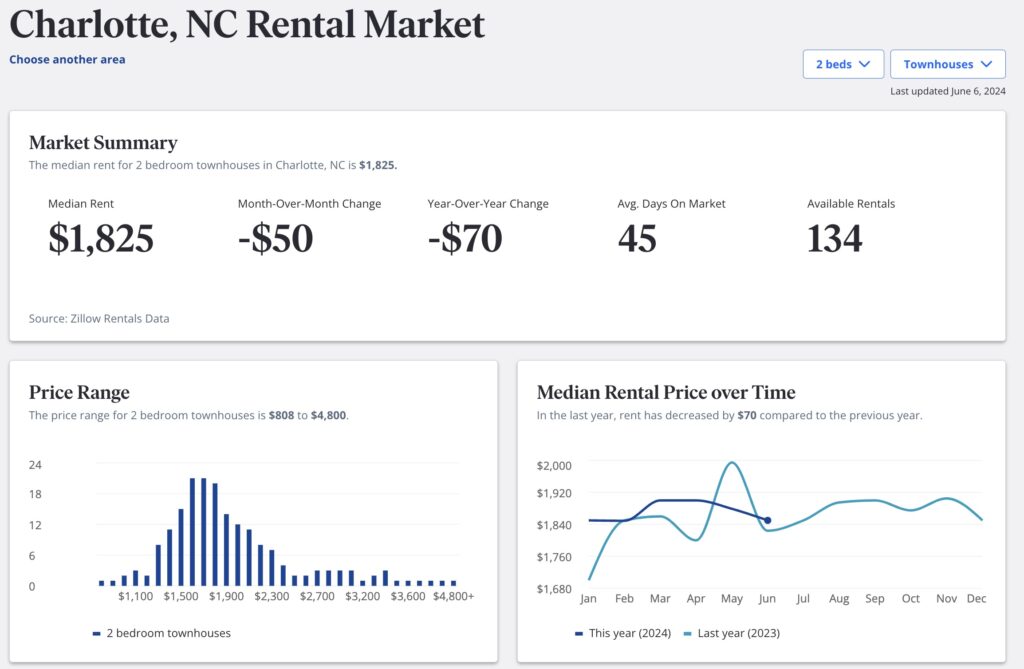The image size is (1024, 669).
Task: Expand the "Townhouses" property type dropdown
Action: point(946,64)
